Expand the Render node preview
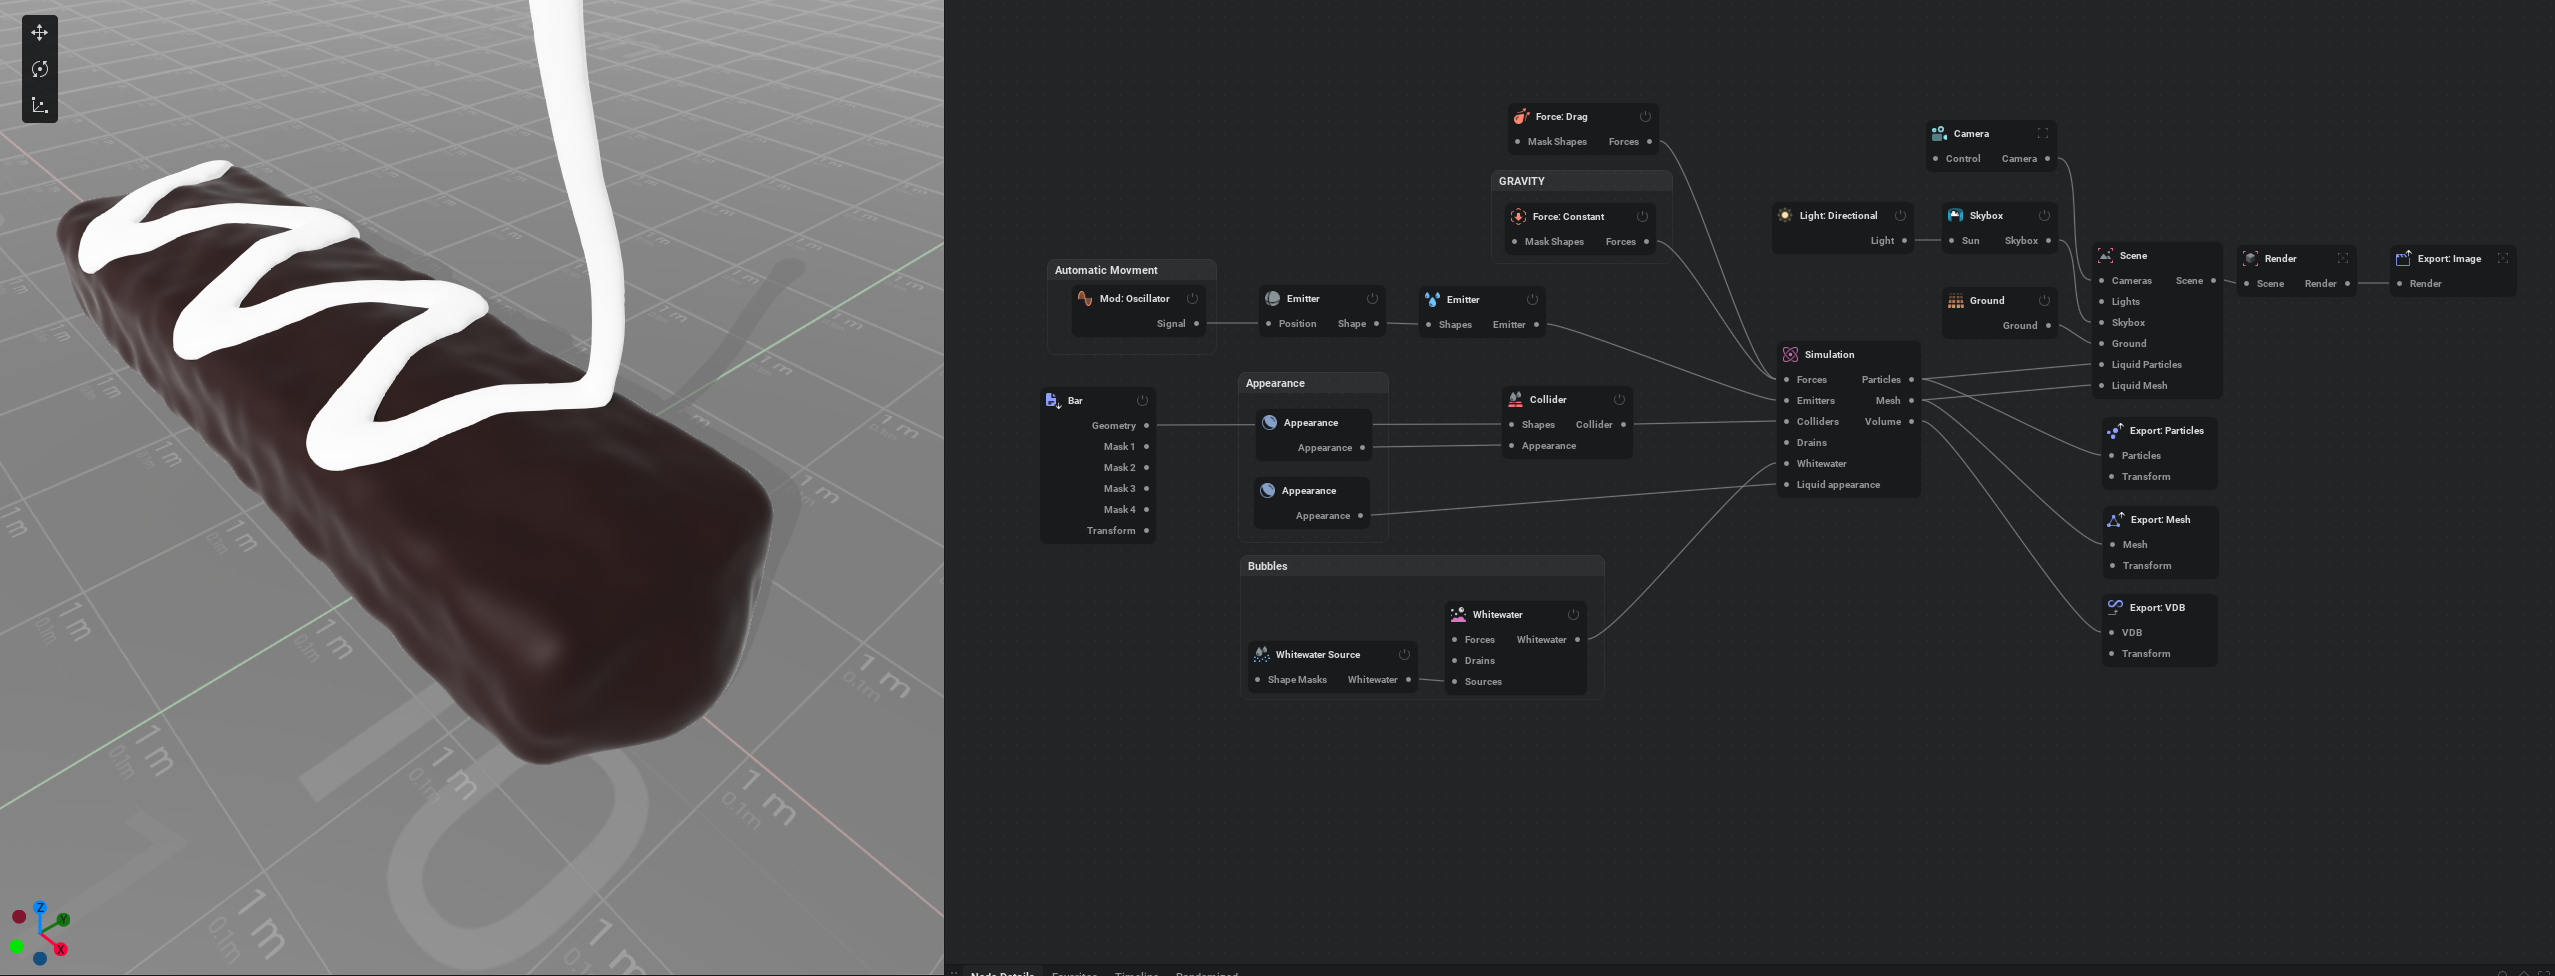Viewport: 2555px width, 976px height. [2343, 258]
